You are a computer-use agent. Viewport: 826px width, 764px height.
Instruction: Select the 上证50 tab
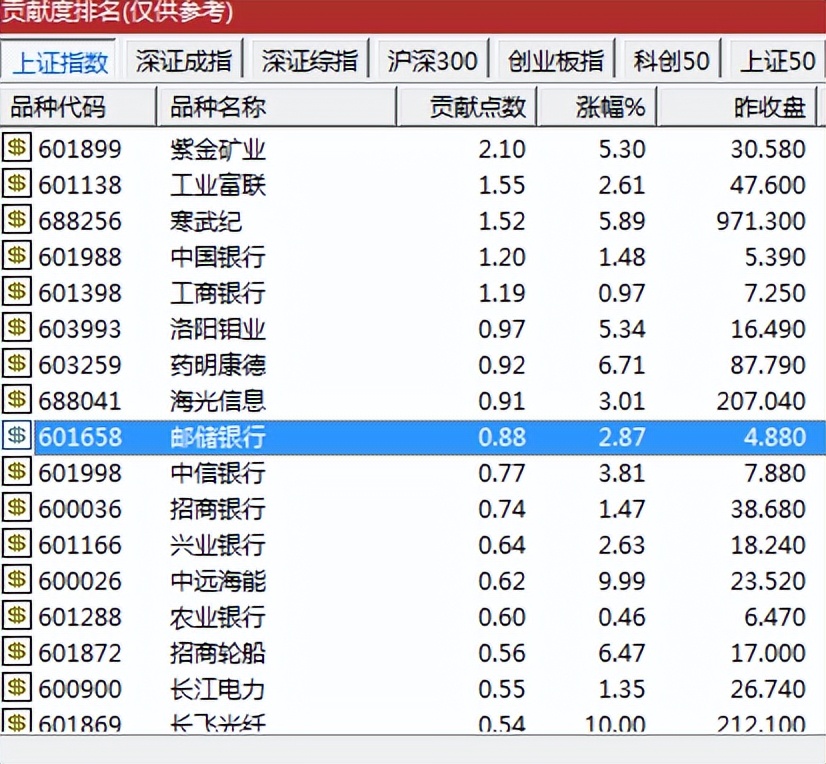point(776,61)
